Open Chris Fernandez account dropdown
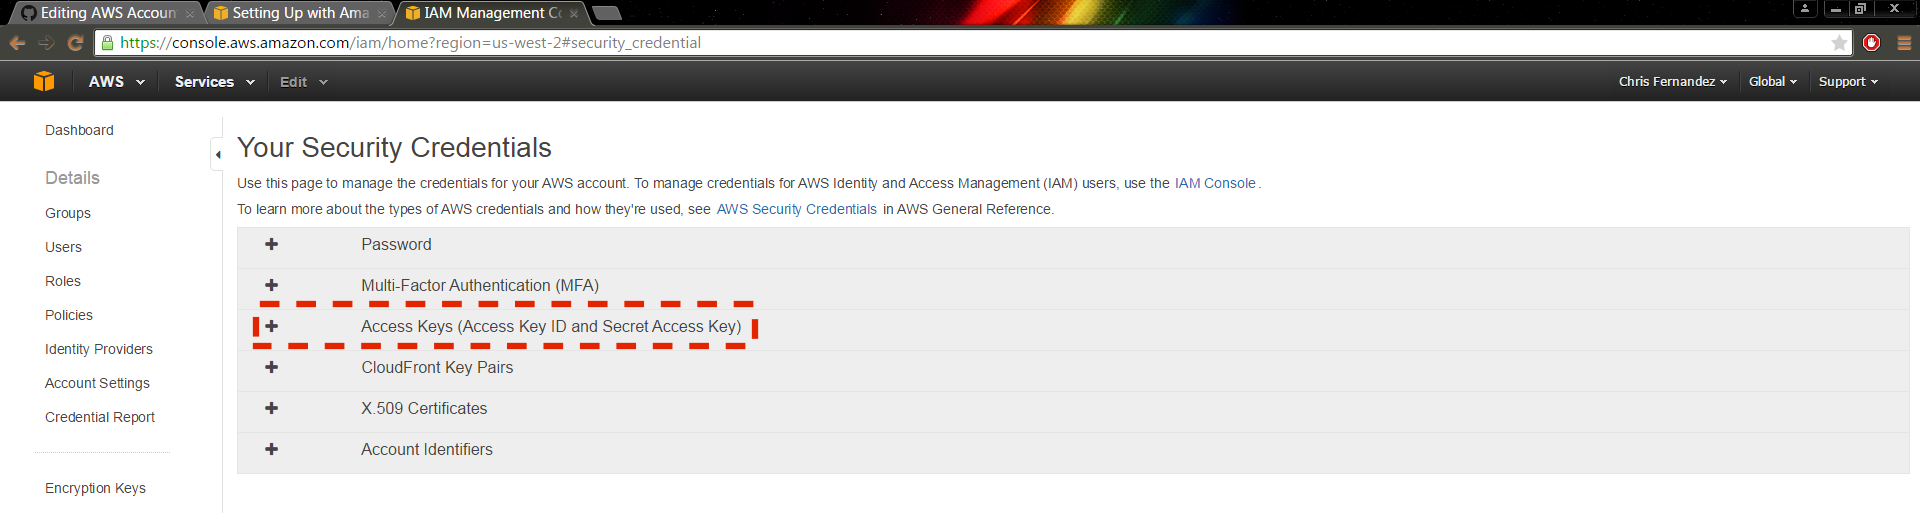Screen dimensions: 1920x513 tap(1673, 82)
